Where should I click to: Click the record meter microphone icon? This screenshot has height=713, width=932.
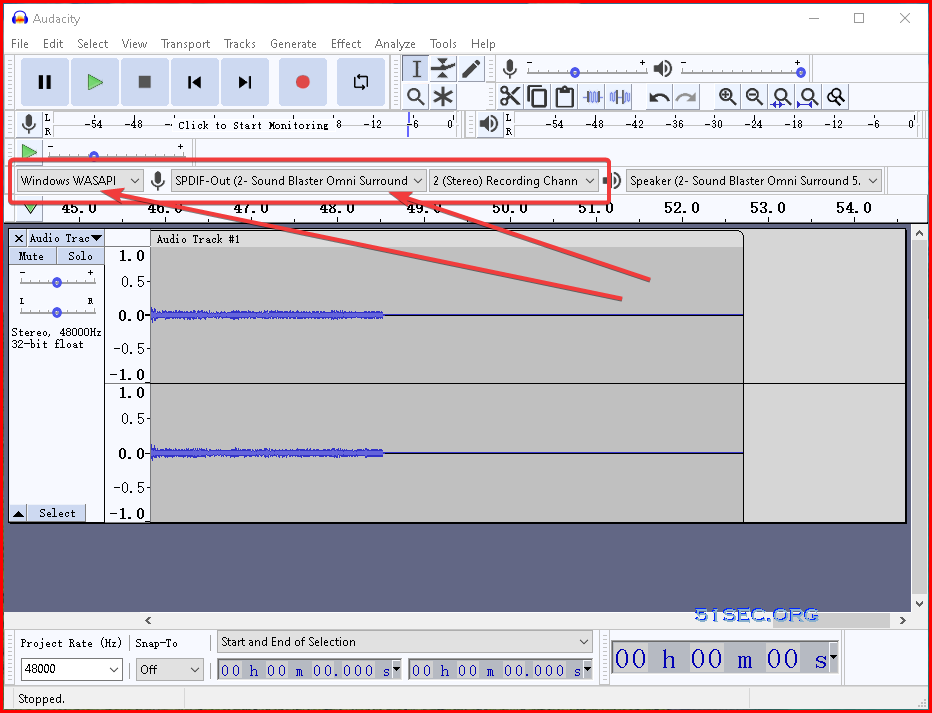click(29, 124)
